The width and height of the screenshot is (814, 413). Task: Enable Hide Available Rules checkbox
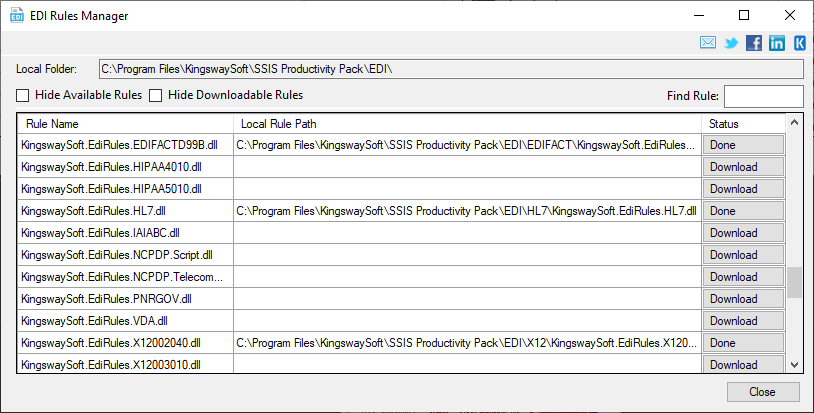point(22,95)
